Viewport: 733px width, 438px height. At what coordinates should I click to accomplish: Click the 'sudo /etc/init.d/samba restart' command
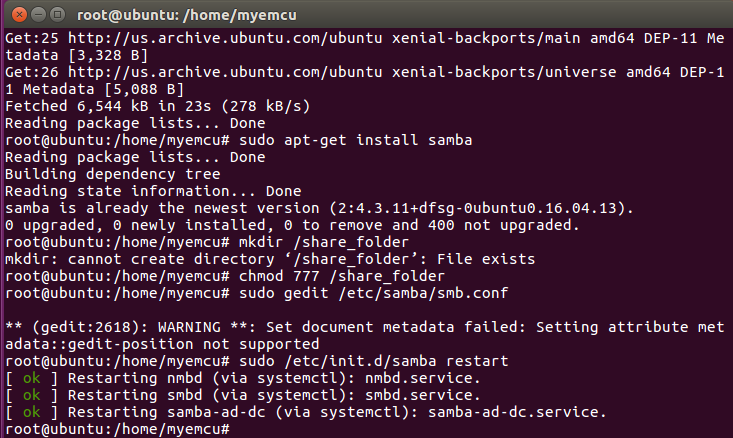pos(373,361)
